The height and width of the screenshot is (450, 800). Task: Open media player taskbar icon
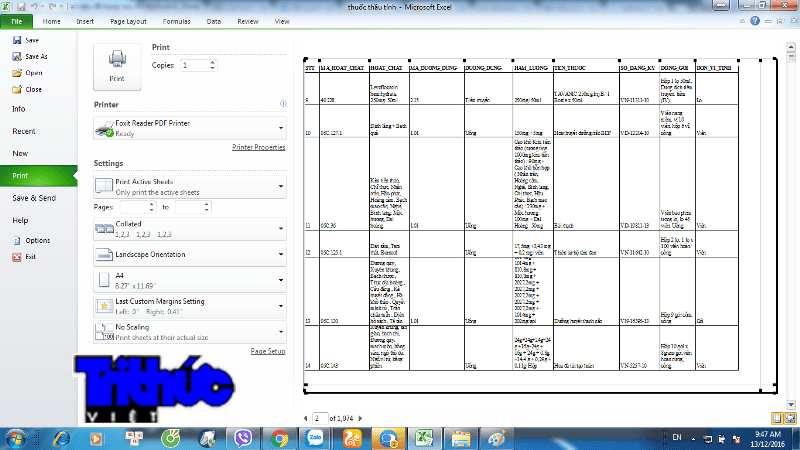[x=95, y=439]
